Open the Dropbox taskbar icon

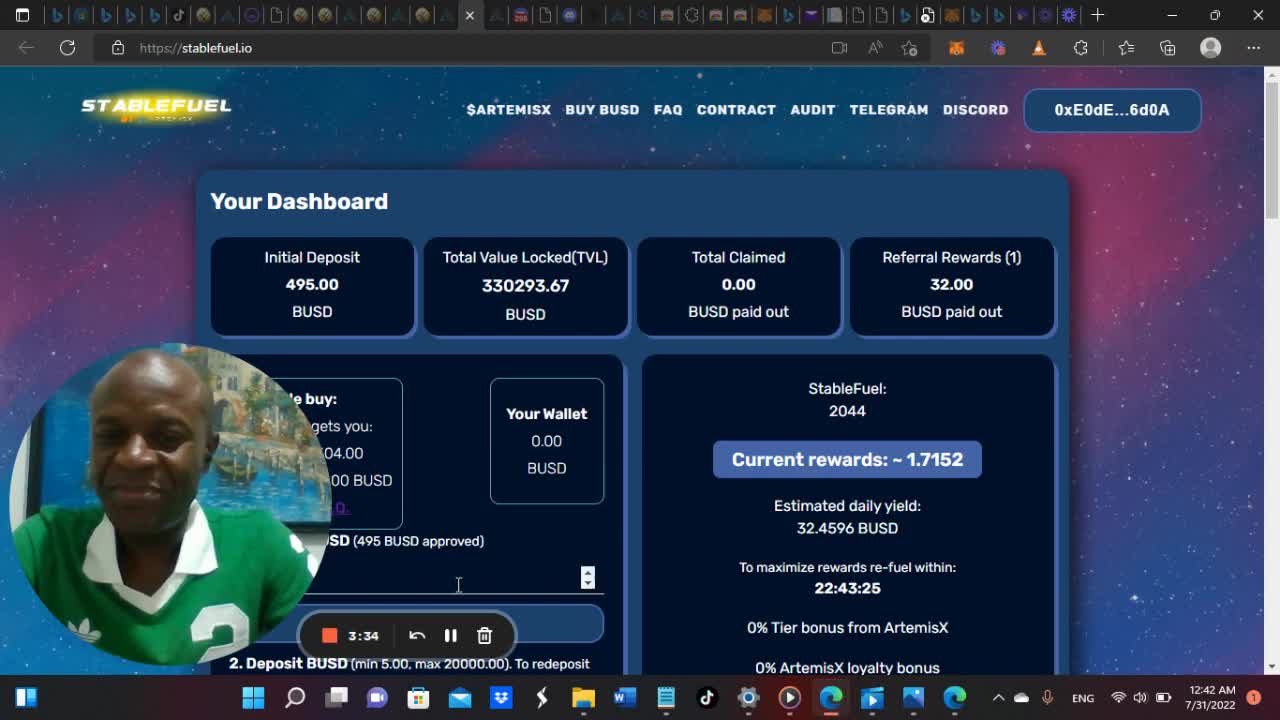pyautogui.click(x=501, y=697)
